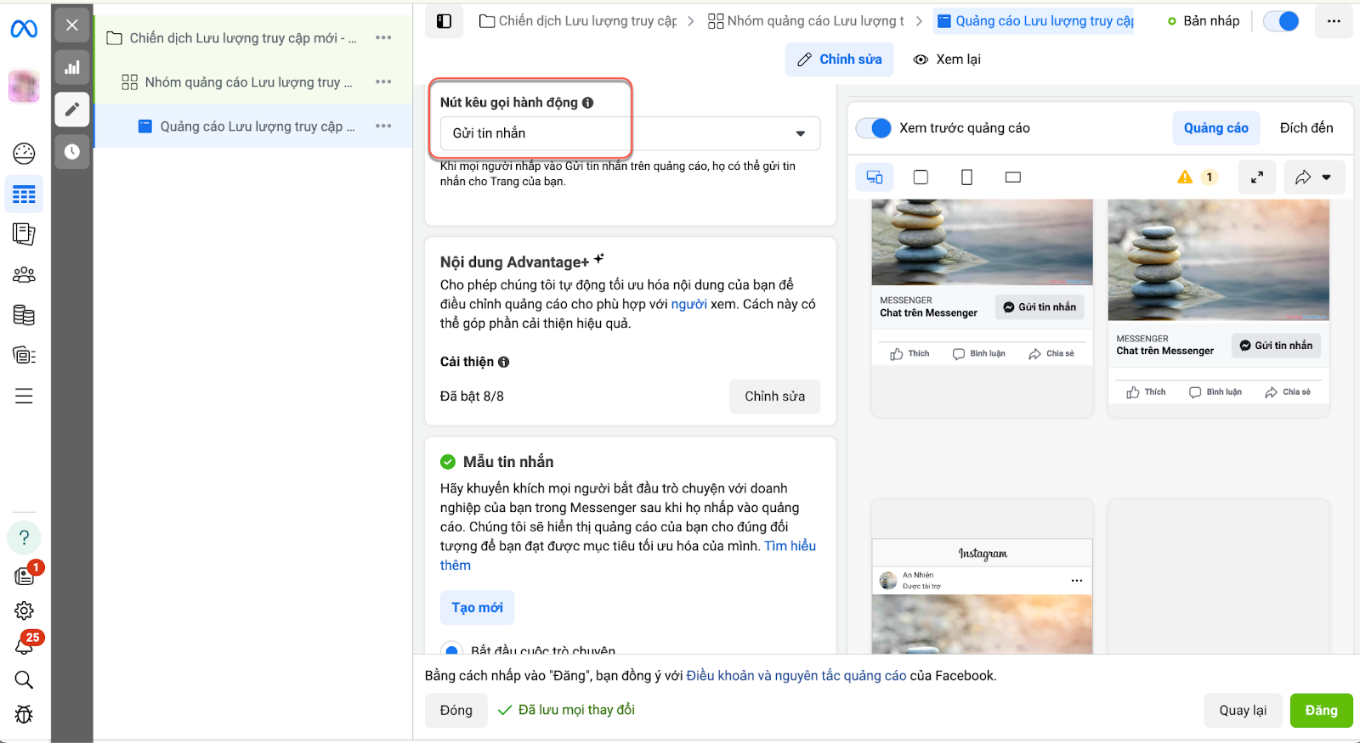Select the Chiến dịch Lưu lượng truy cập tree item
The image size is (1360, 743).
[x=243, y=38]
